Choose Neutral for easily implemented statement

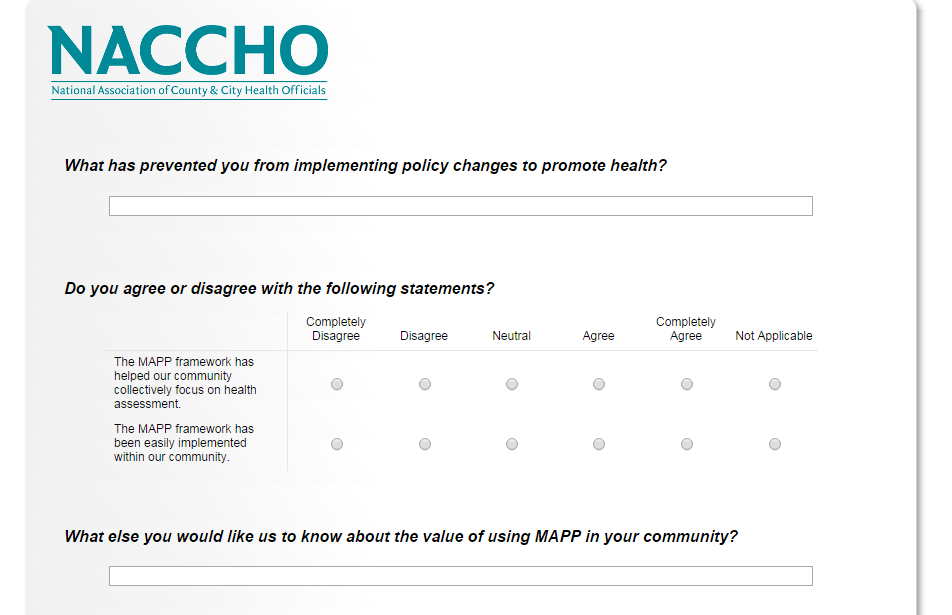(x=512, y=444)
